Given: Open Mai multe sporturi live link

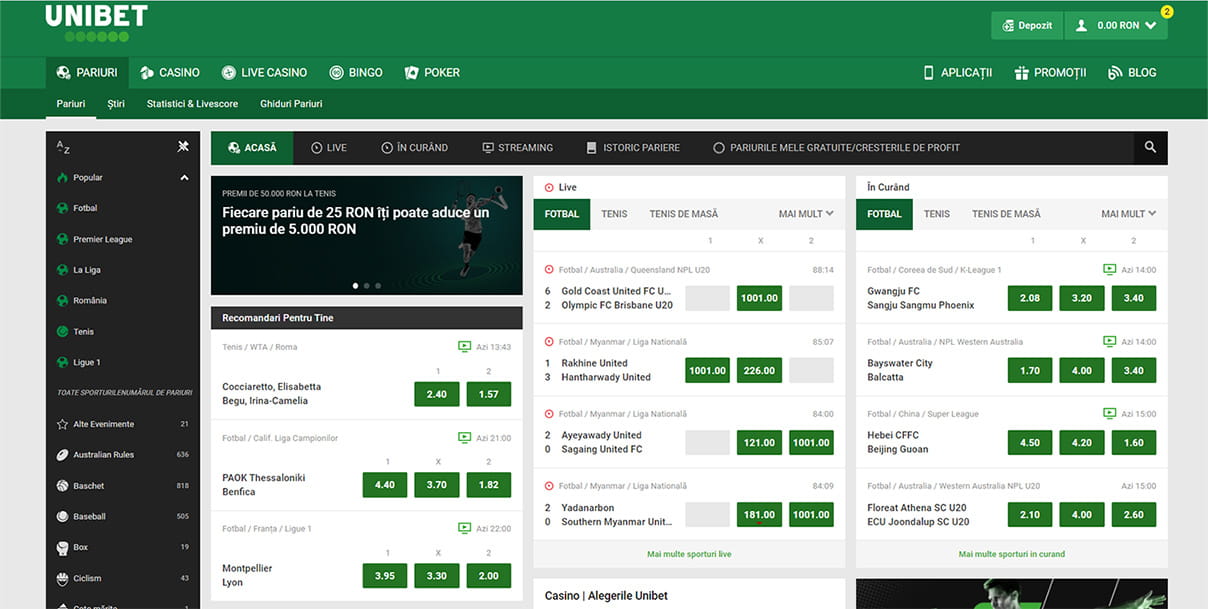Looking at the screenshot, I should (689, 554).
